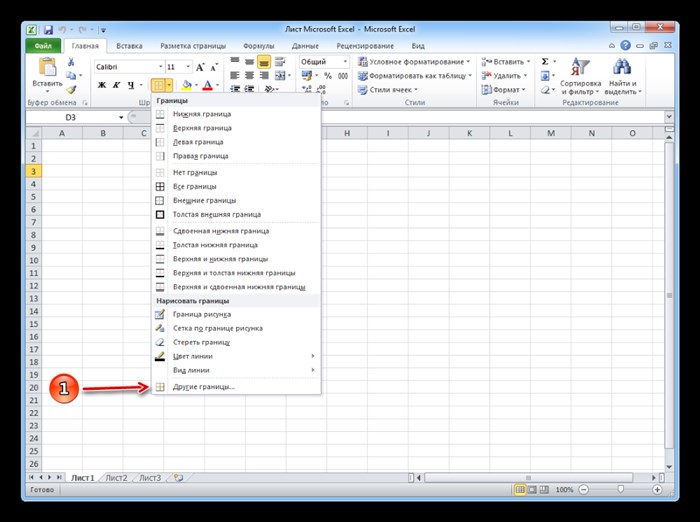Click the zoom out minus button

(x=583, y=490)
